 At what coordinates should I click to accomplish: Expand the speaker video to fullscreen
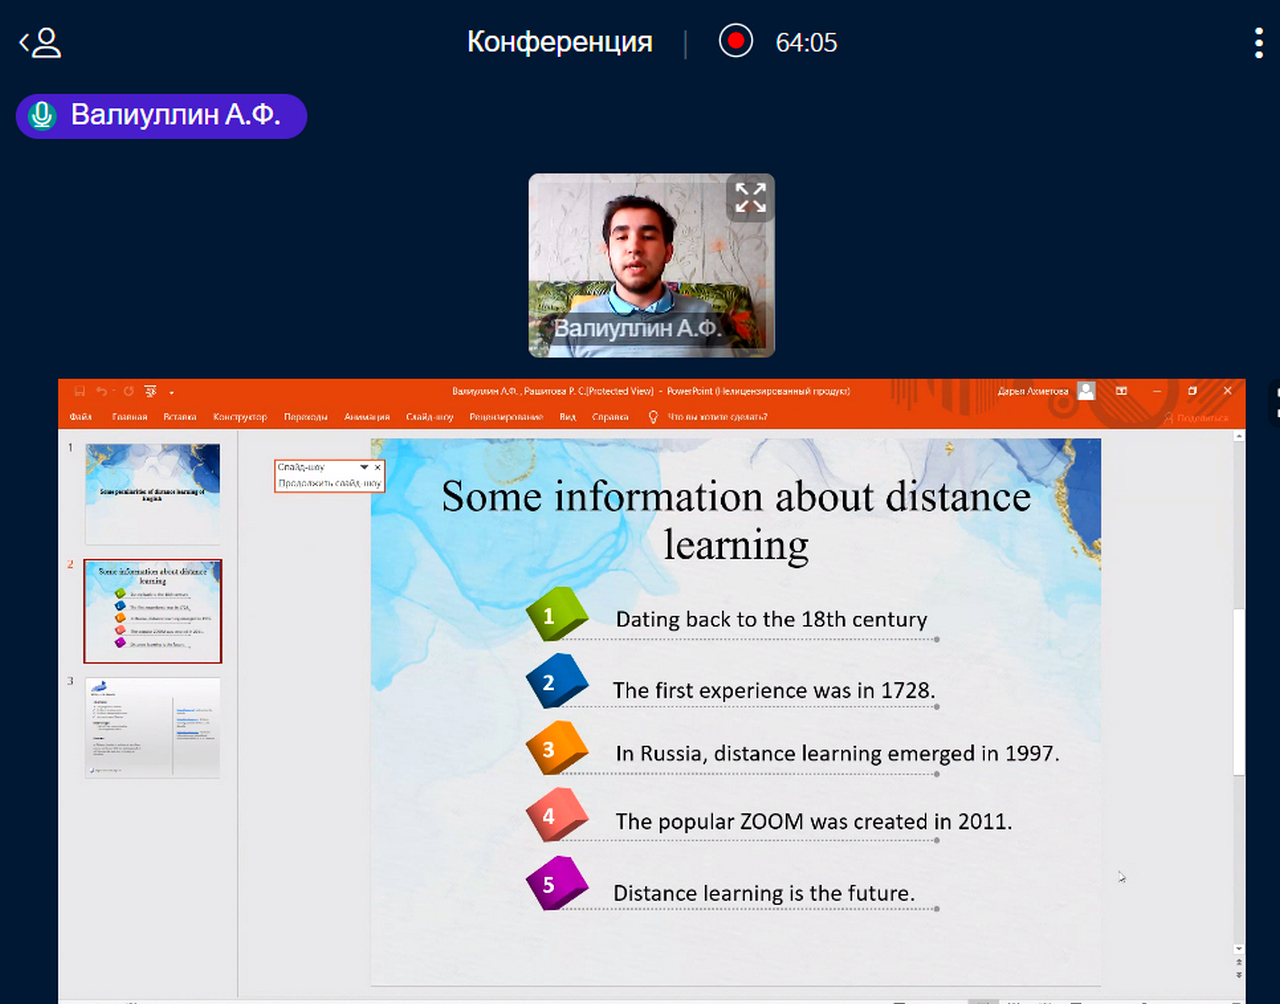pyautogui.click(x=750, y=197)
